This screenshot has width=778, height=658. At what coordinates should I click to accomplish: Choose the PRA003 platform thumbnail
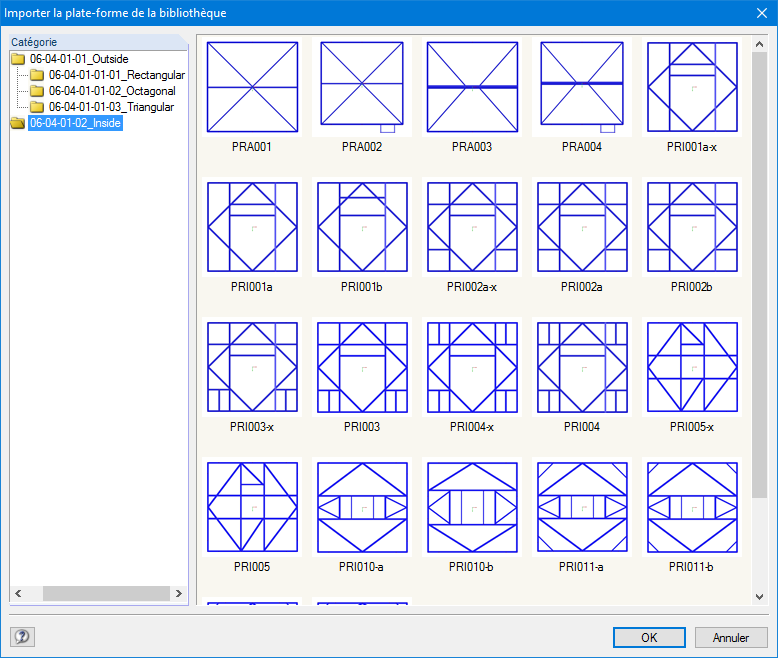point(472,87)
